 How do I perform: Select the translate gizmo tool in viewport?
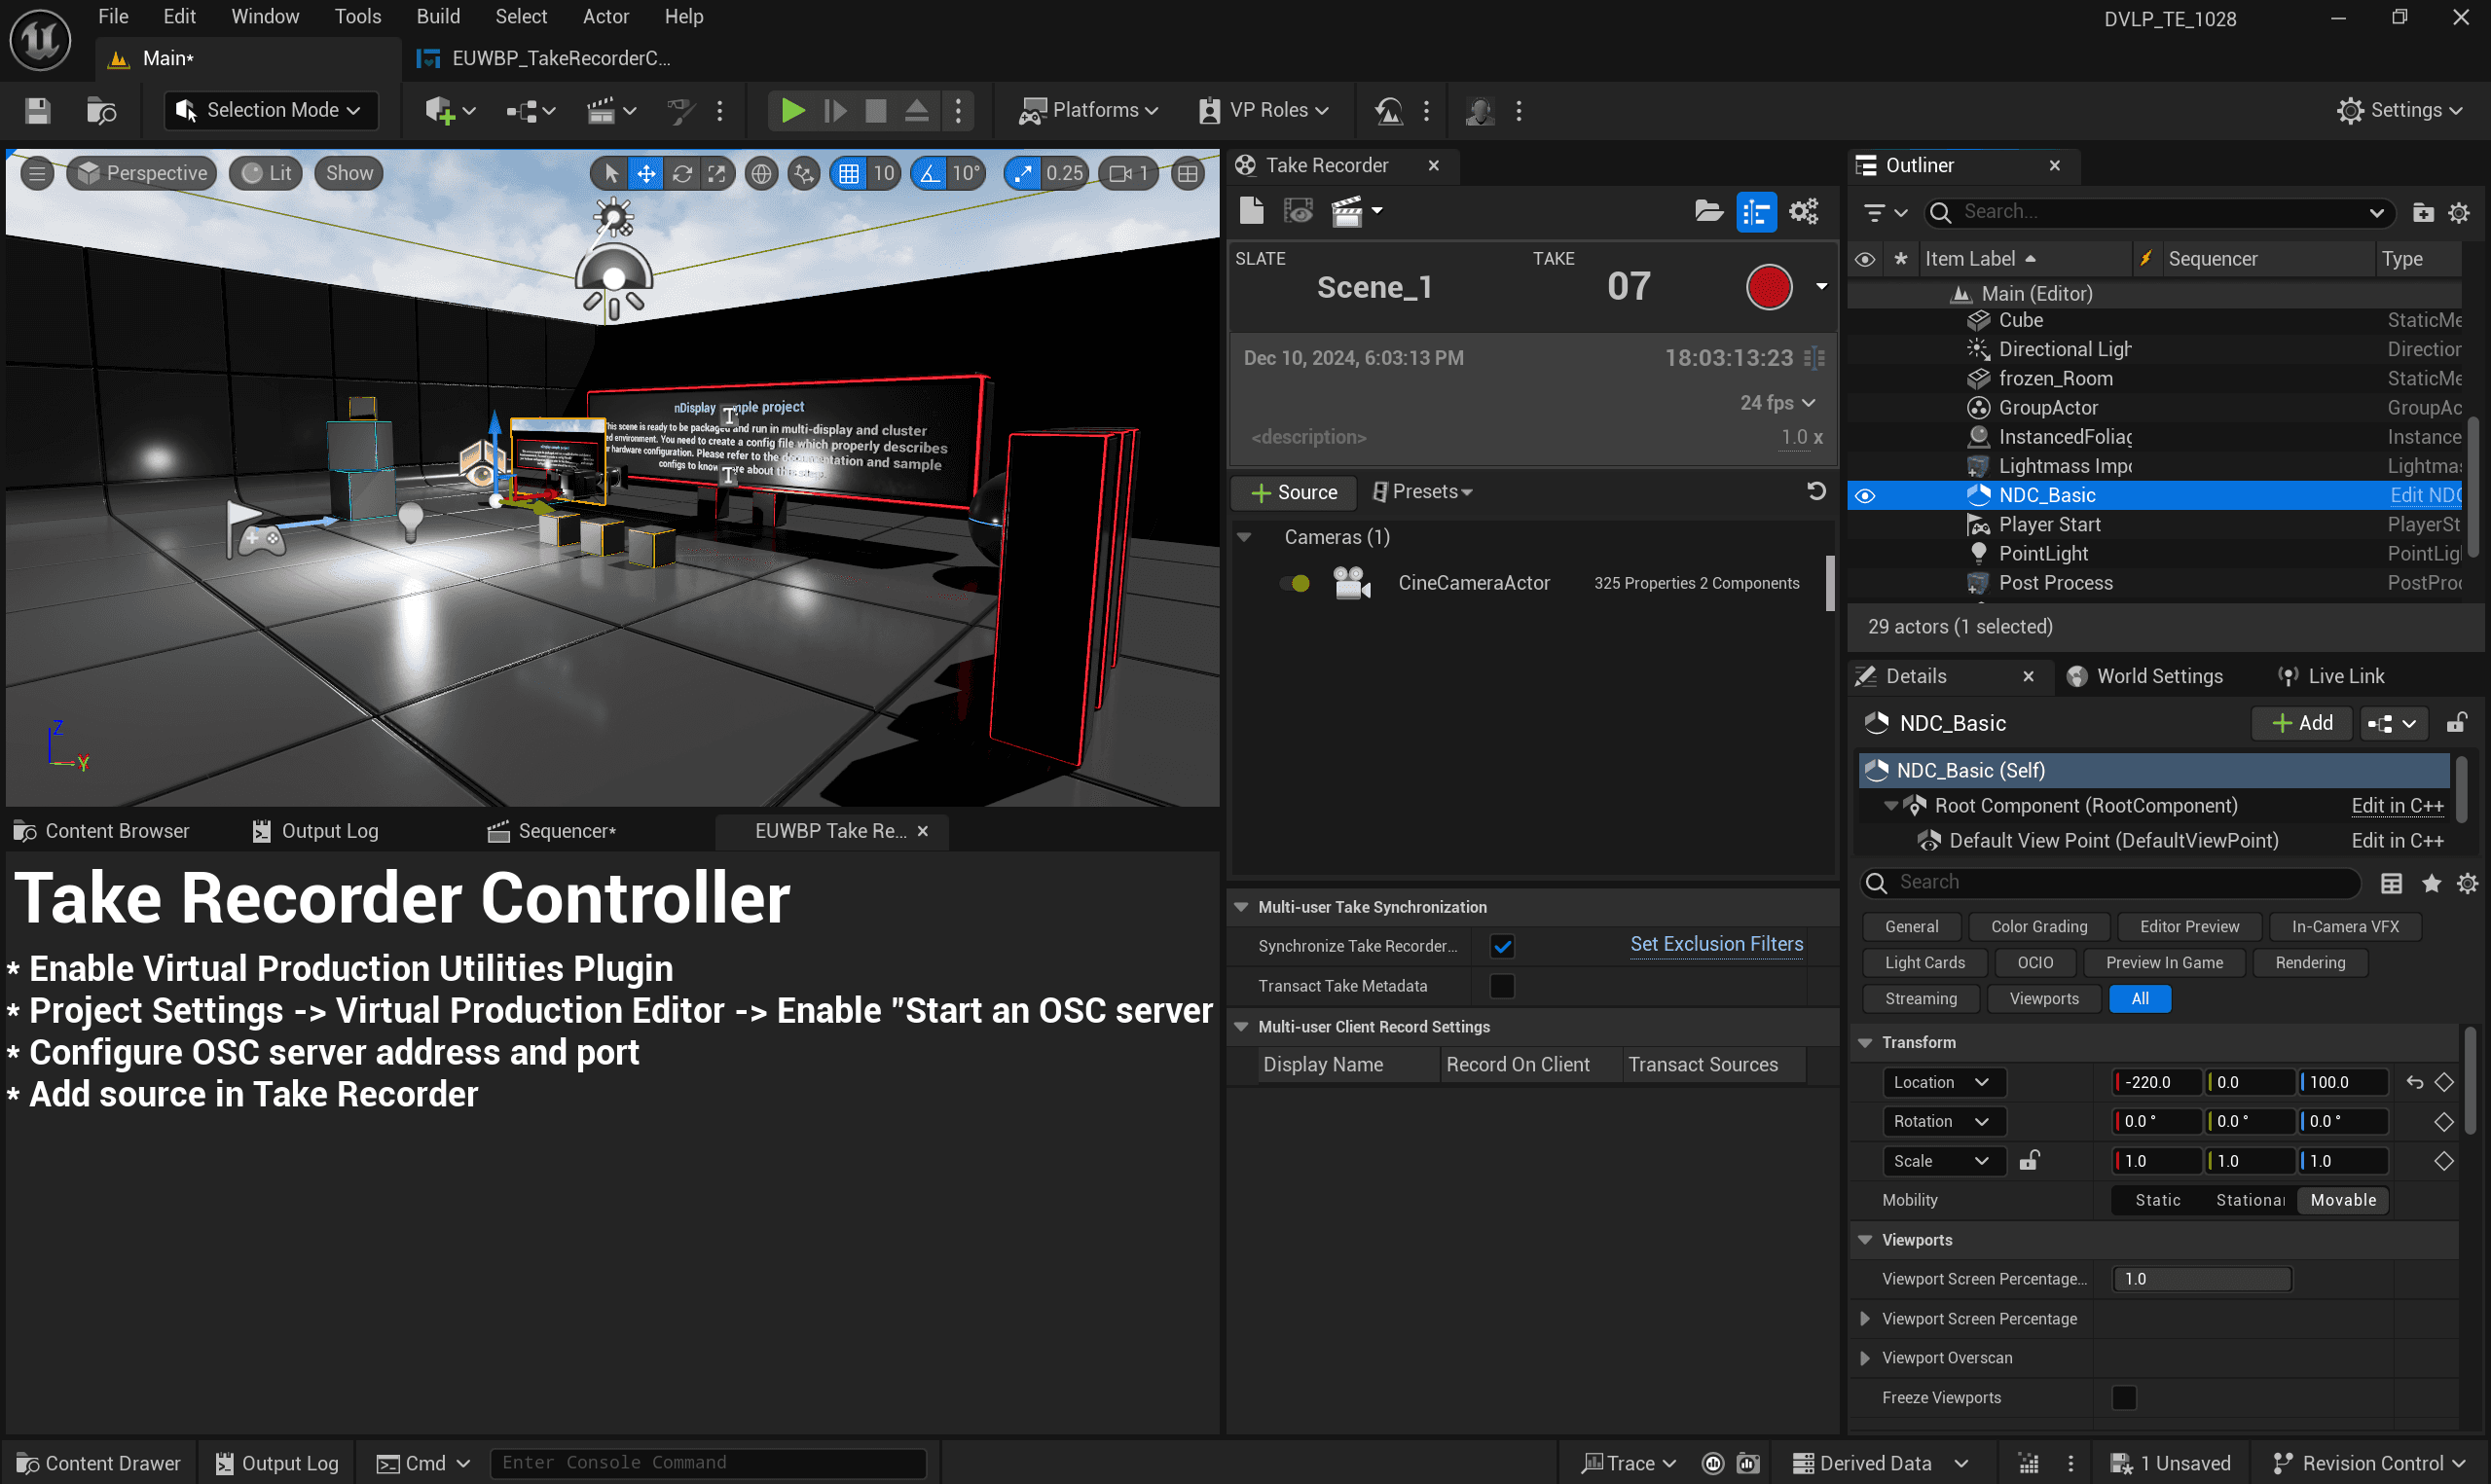(646, 174)
